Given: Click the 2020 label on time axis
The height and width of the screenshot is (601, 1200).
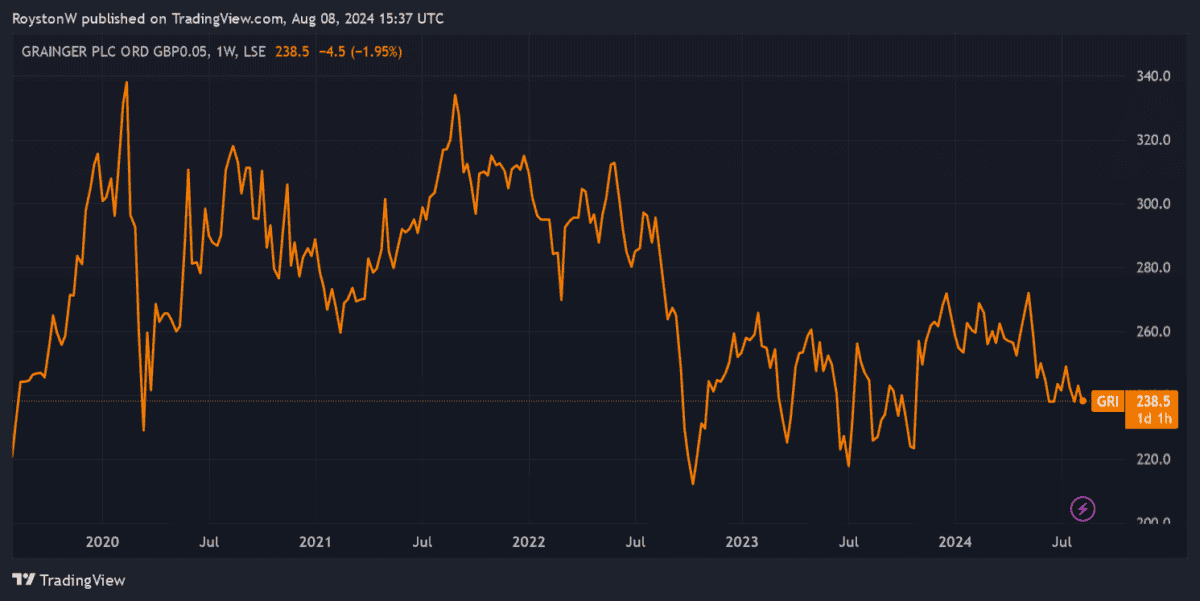Looking at the screenshot, I should [x=102, y=542].
